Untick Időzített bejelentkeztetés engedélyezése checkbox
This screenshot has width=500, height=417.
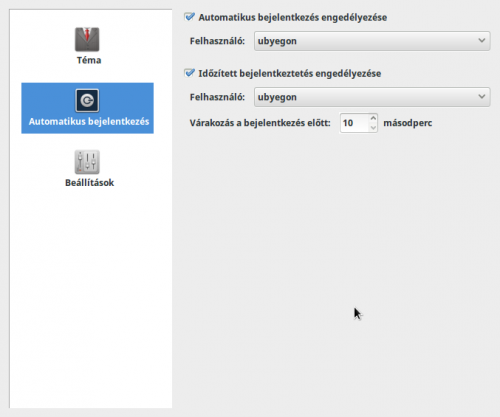189,73
